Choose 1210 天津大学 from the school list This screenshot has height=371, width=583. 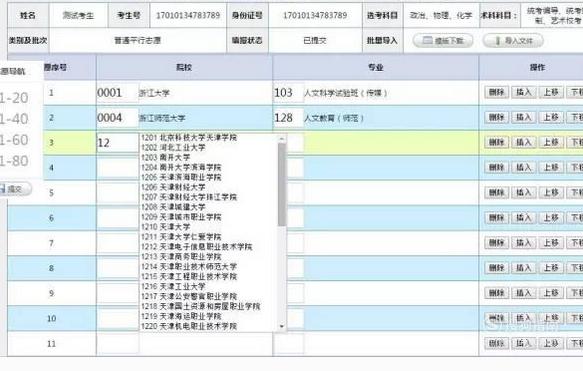coord(165,227)
